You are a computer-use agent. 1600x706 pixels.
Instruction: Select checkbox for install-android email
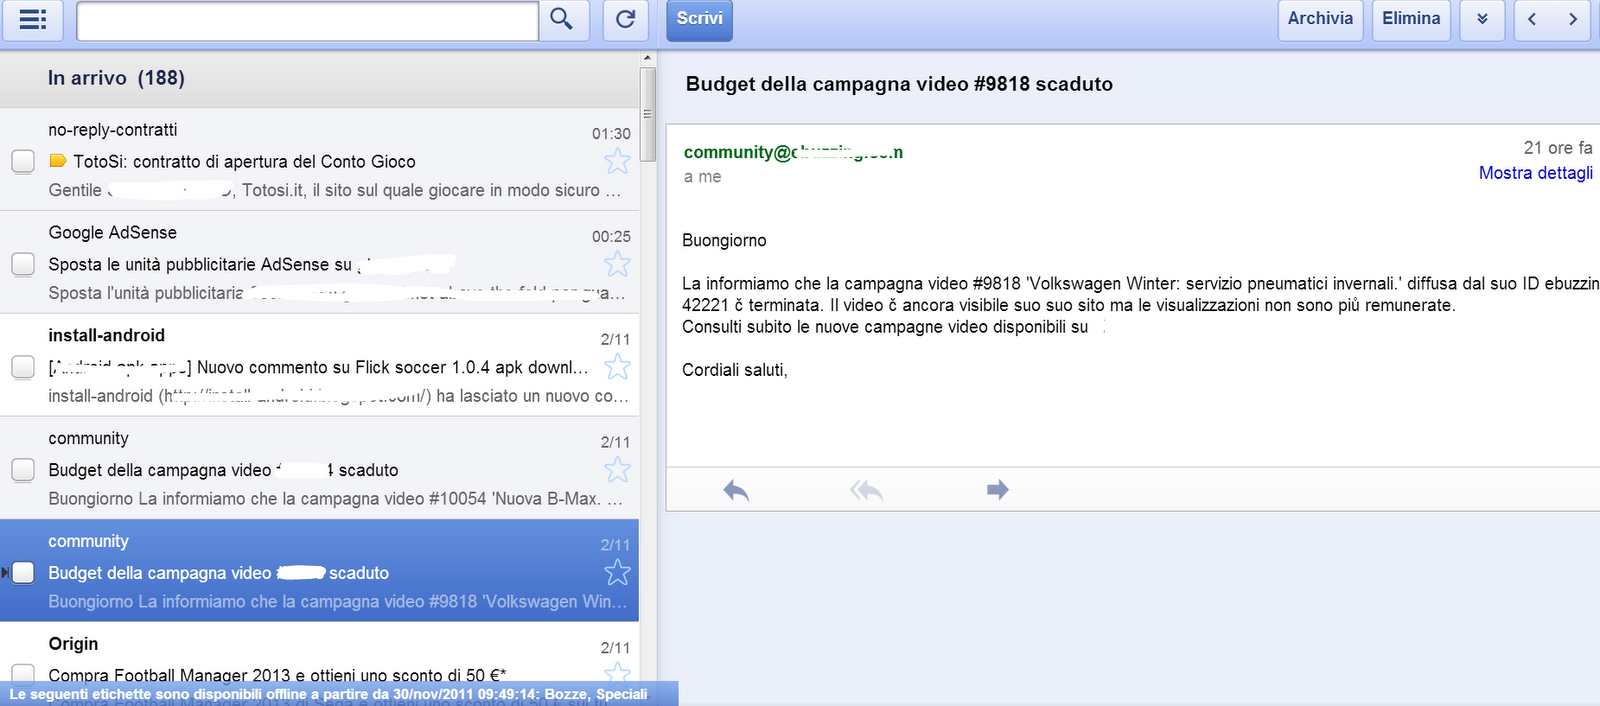23,367
